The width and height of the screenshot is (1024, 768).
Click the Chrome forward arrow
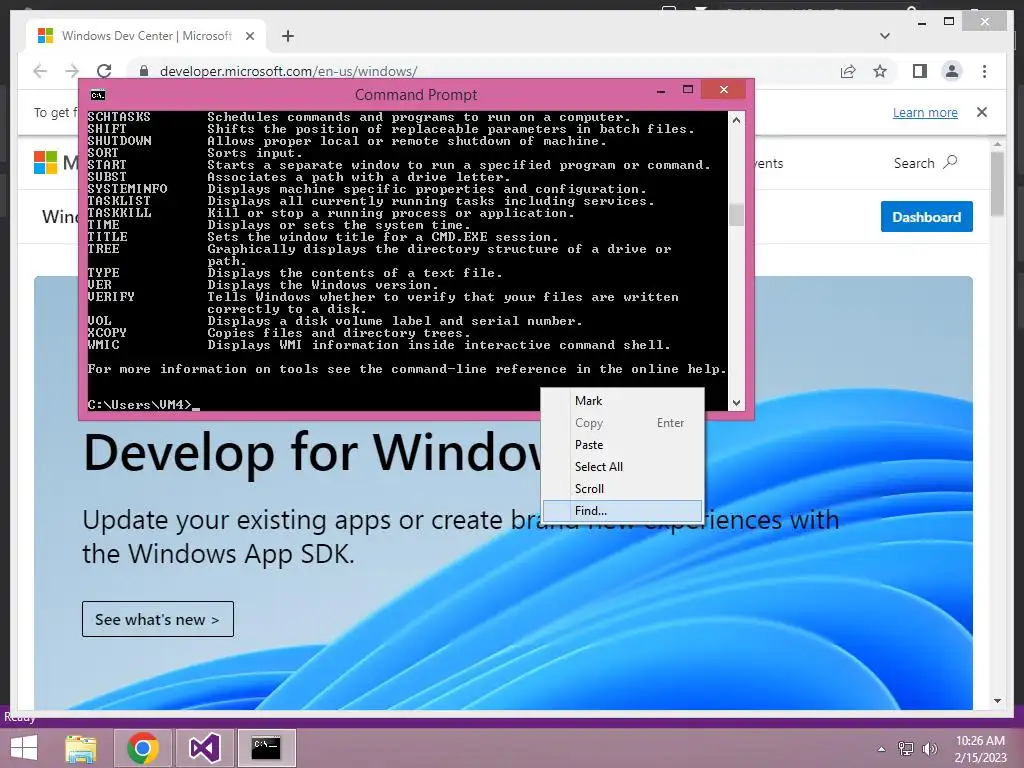[x=72, y=71]
